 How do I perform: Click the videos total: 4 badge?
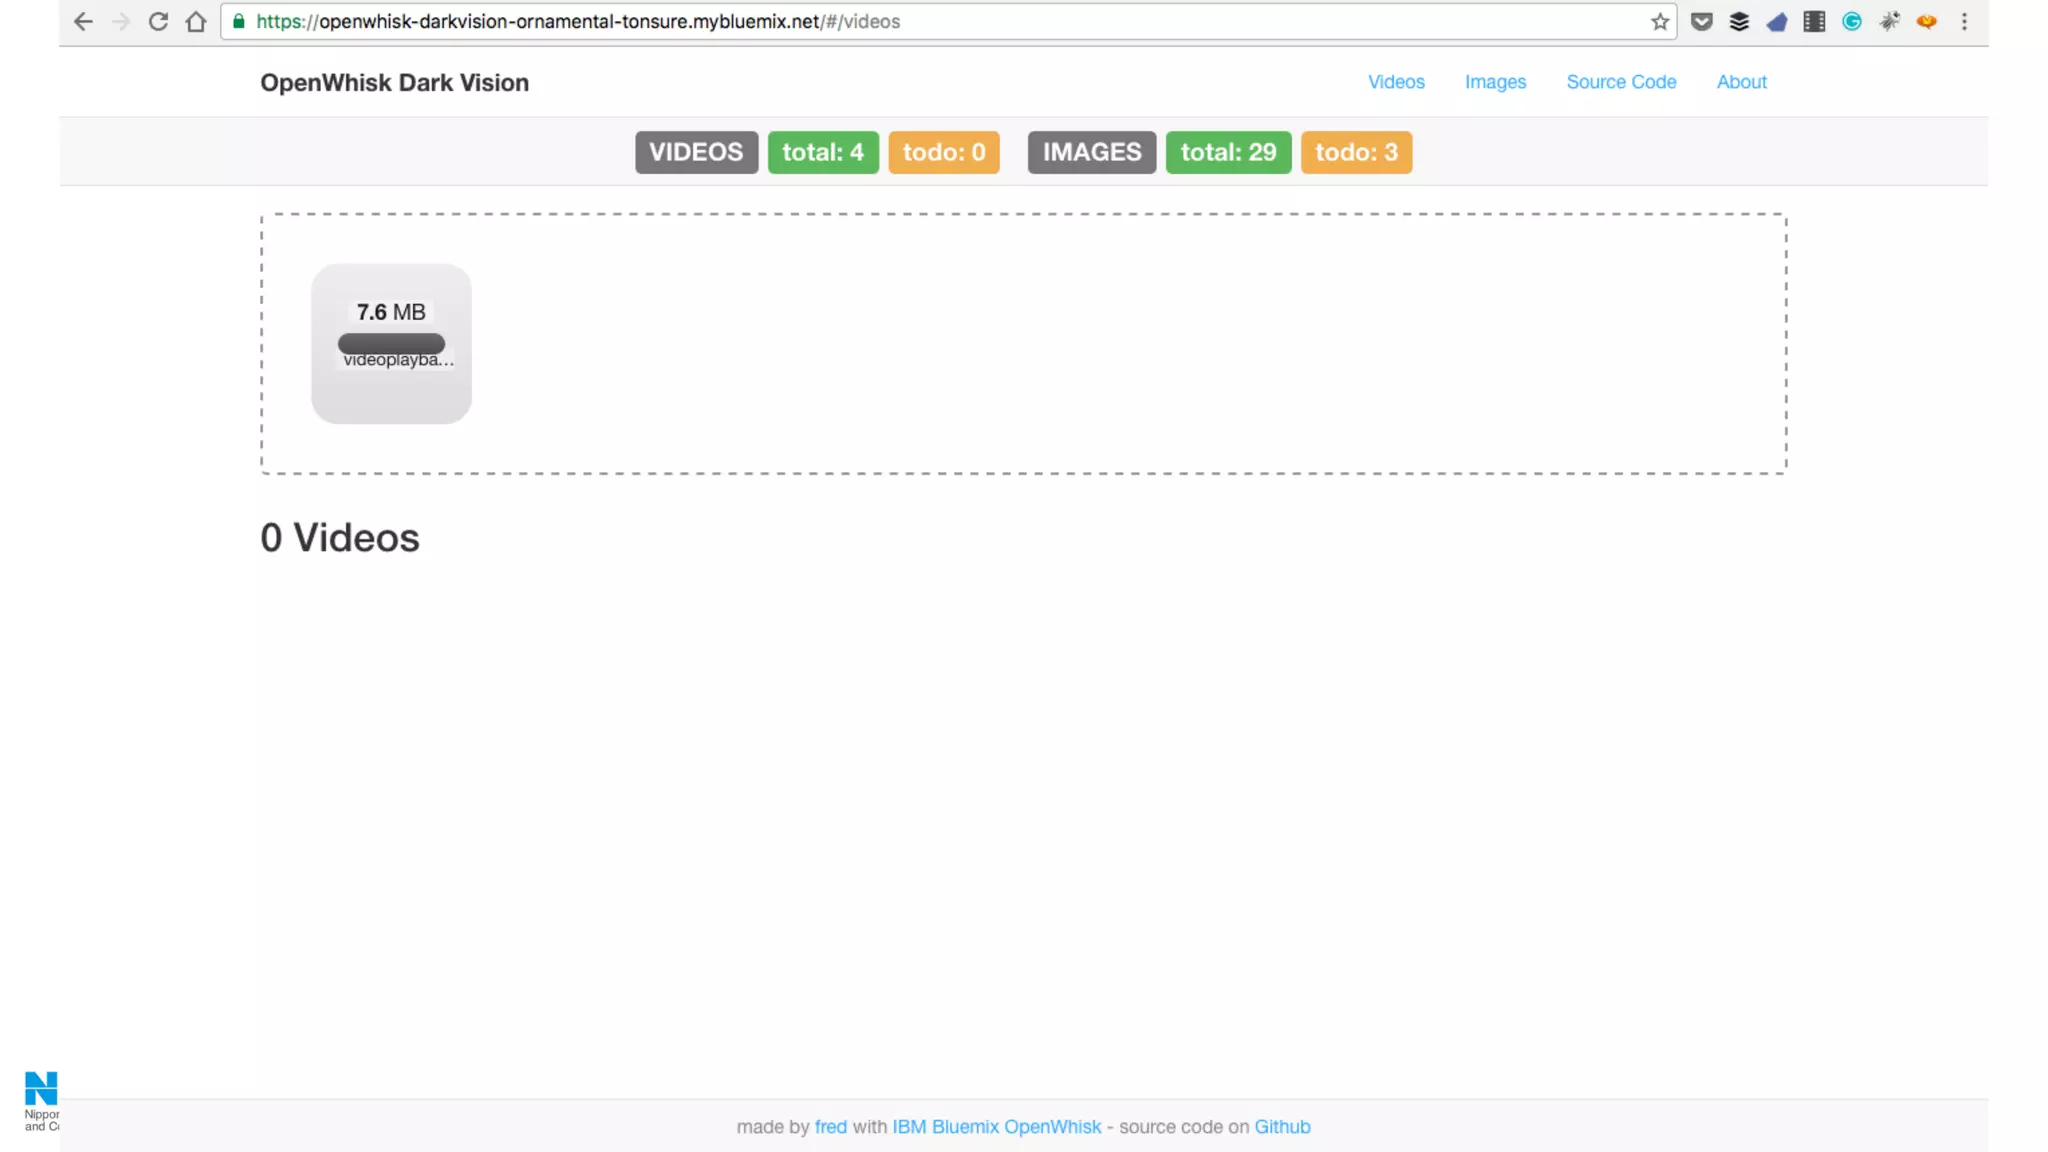click(823, 152)
